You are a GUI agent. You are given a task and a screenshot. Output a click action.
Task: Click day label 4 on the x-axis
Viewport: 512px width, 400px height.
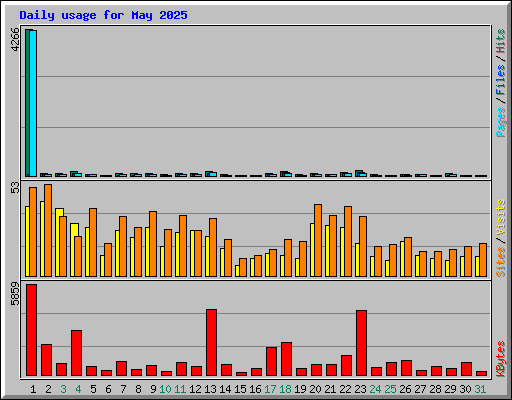(78, 389)
